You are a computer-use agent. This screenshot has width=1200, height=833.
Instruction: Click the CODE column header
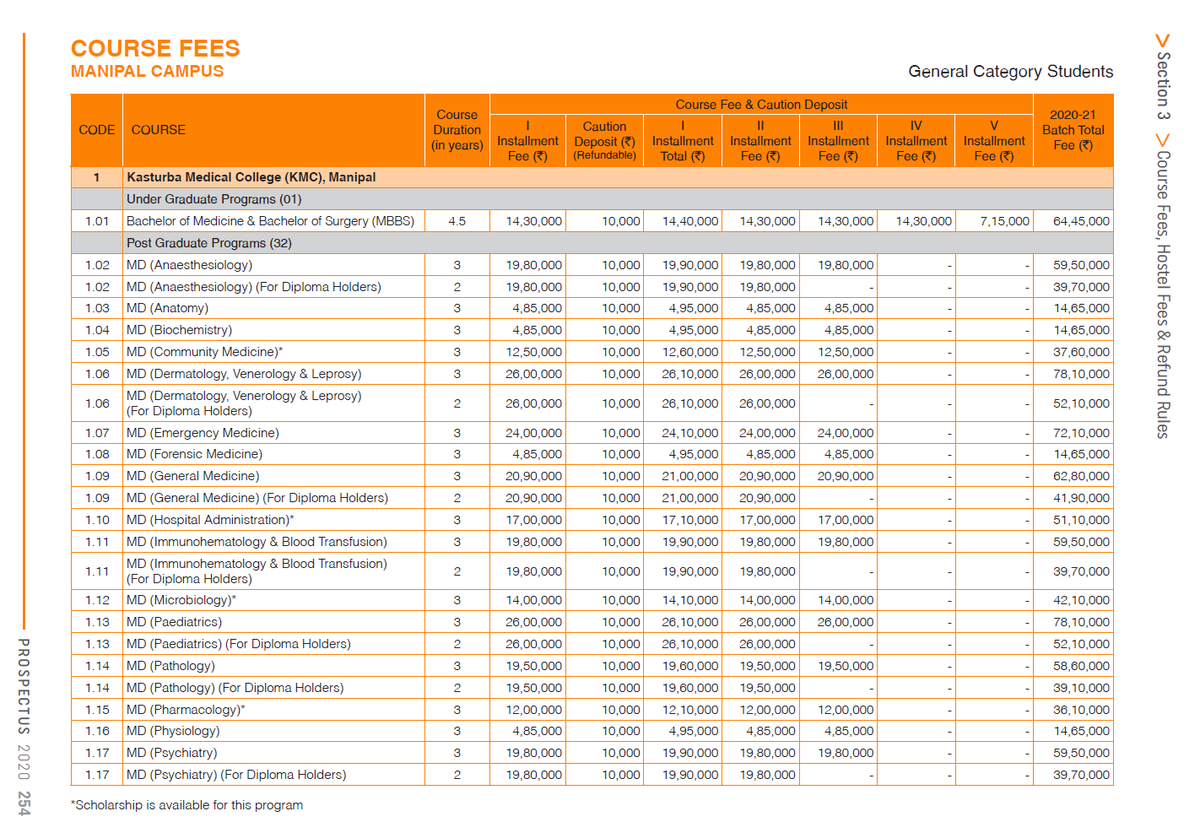click(97, 130)
